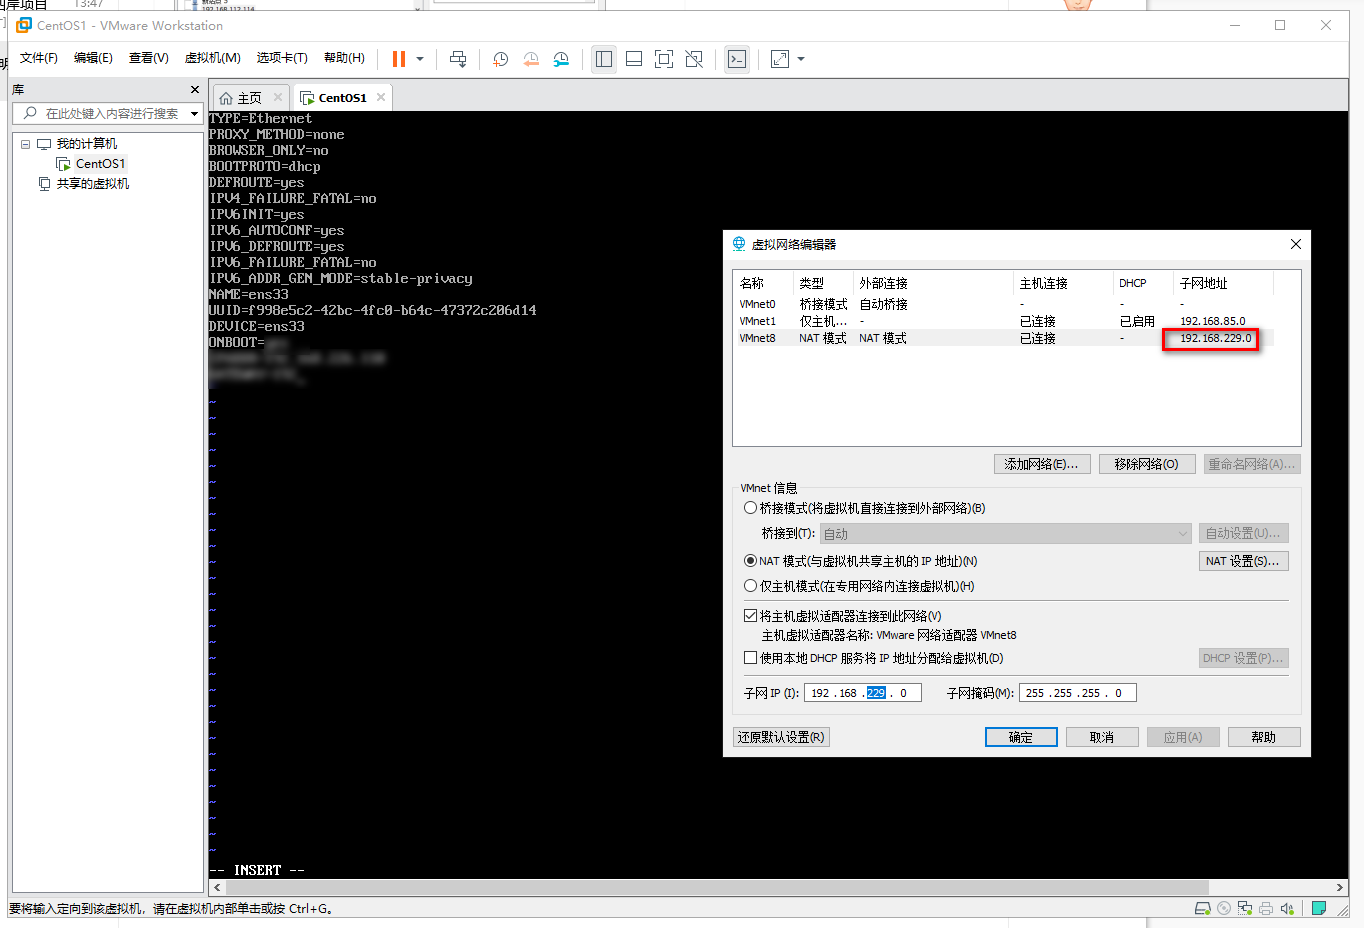
Task: Open the library search filter dropdown arrow
Action: (194, 114)
